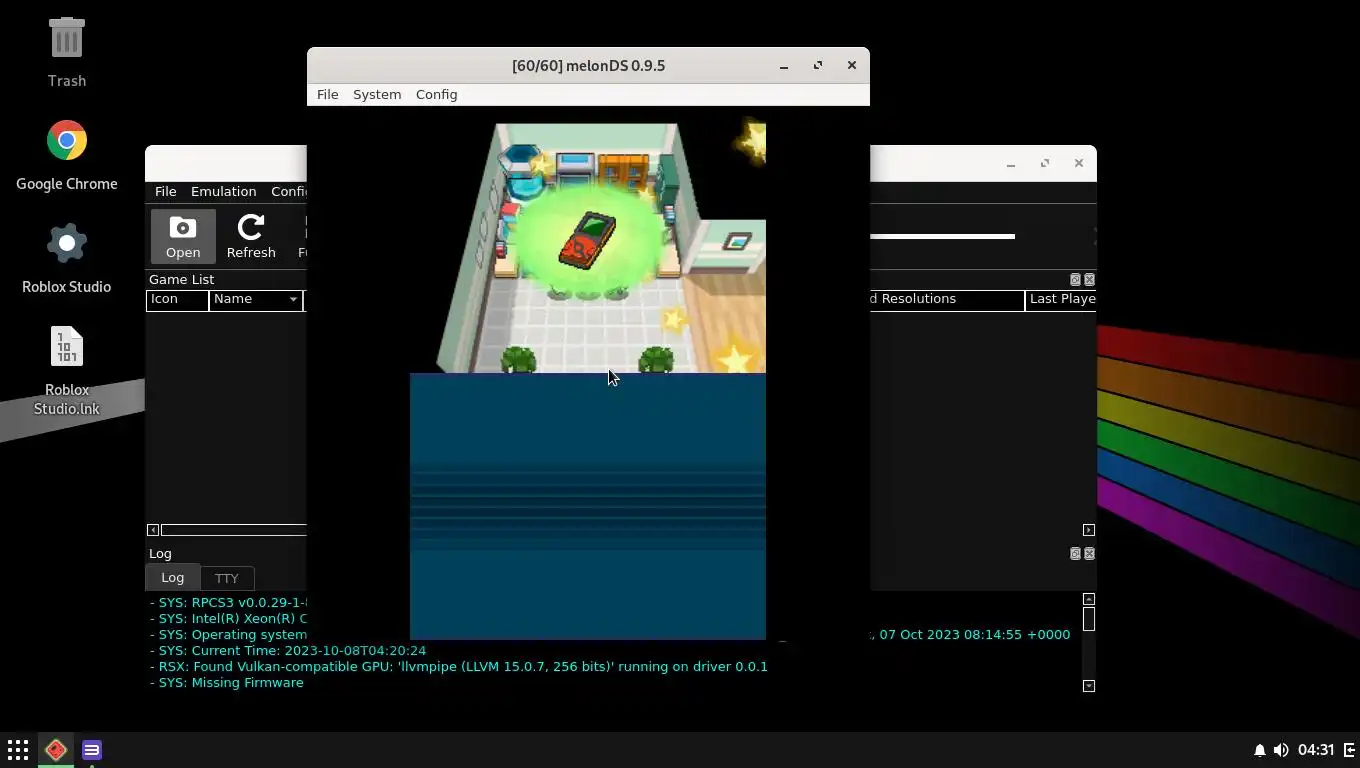Viewport: 1360px width, 768px height.
Task: Minimize the RPCS3 window
Action: tap(1011, 164)
